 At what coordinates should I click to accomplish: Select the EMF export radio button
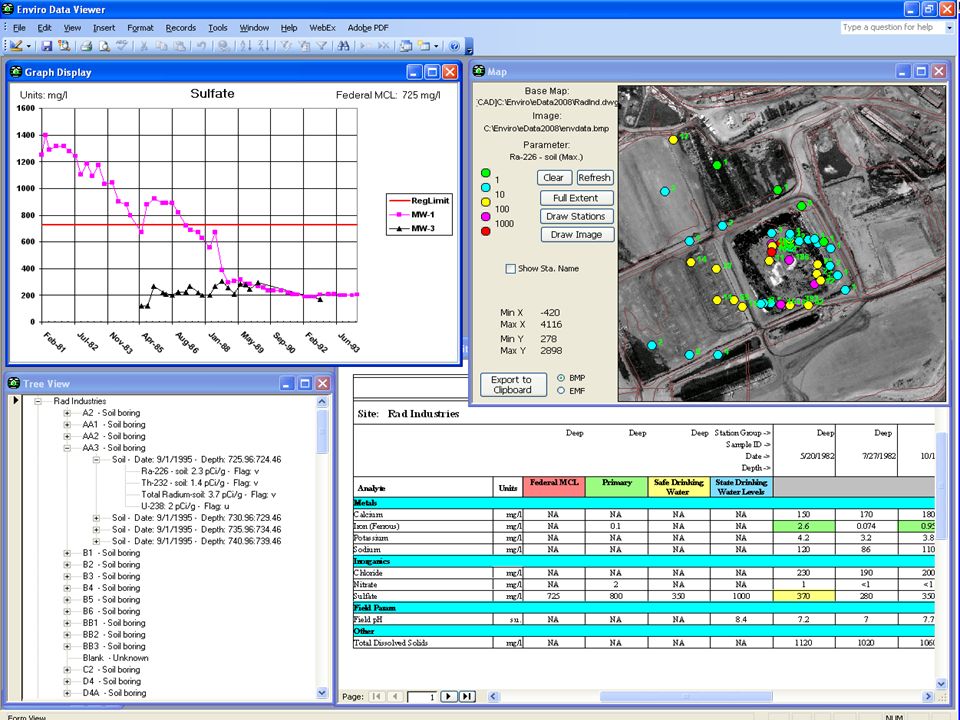[561, 391]
